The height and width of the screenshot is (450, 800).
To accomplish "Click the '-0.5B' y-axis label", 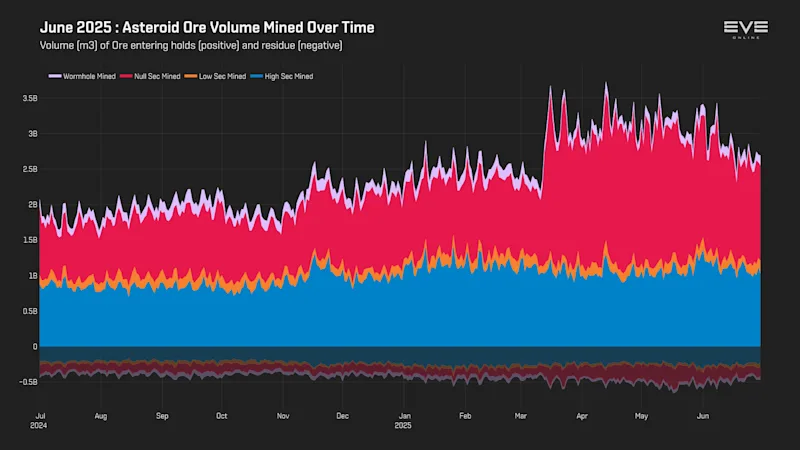I will (28, 382).
